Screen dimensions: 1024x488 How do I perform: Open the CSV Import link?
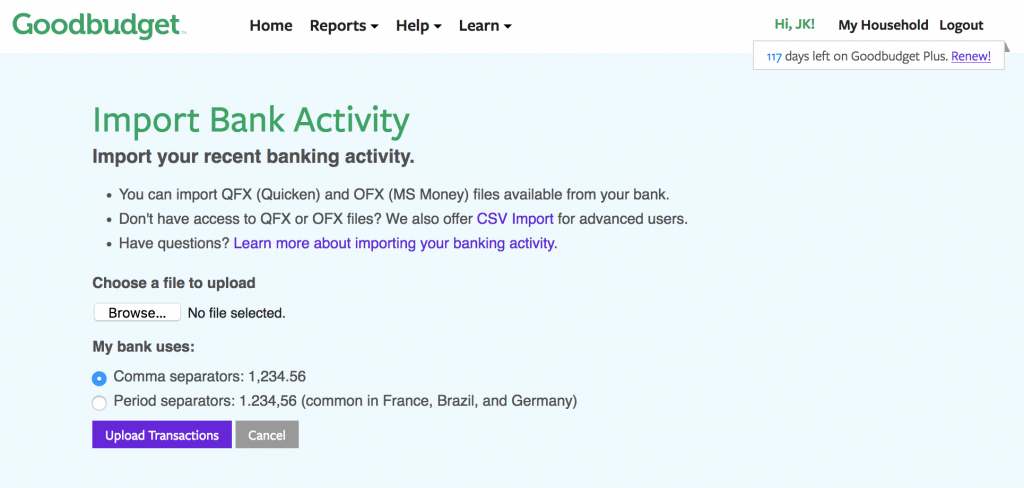tap(515, 219)
